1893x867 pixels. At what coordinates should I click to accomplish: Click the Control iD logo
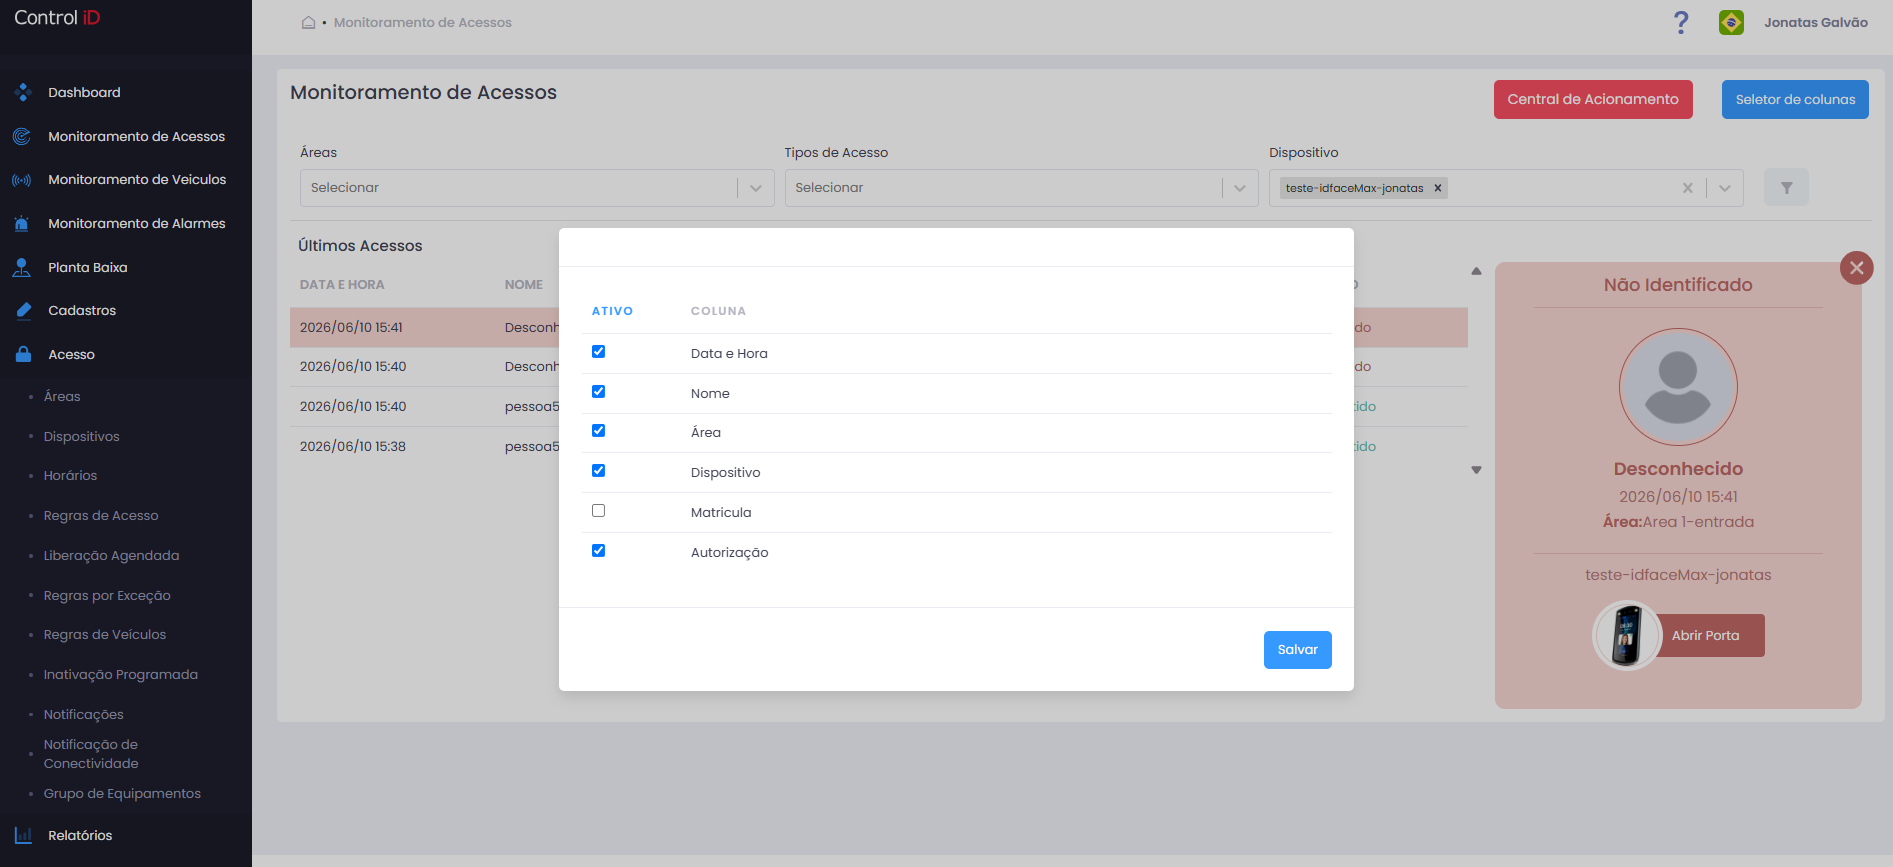coord(57,18)
